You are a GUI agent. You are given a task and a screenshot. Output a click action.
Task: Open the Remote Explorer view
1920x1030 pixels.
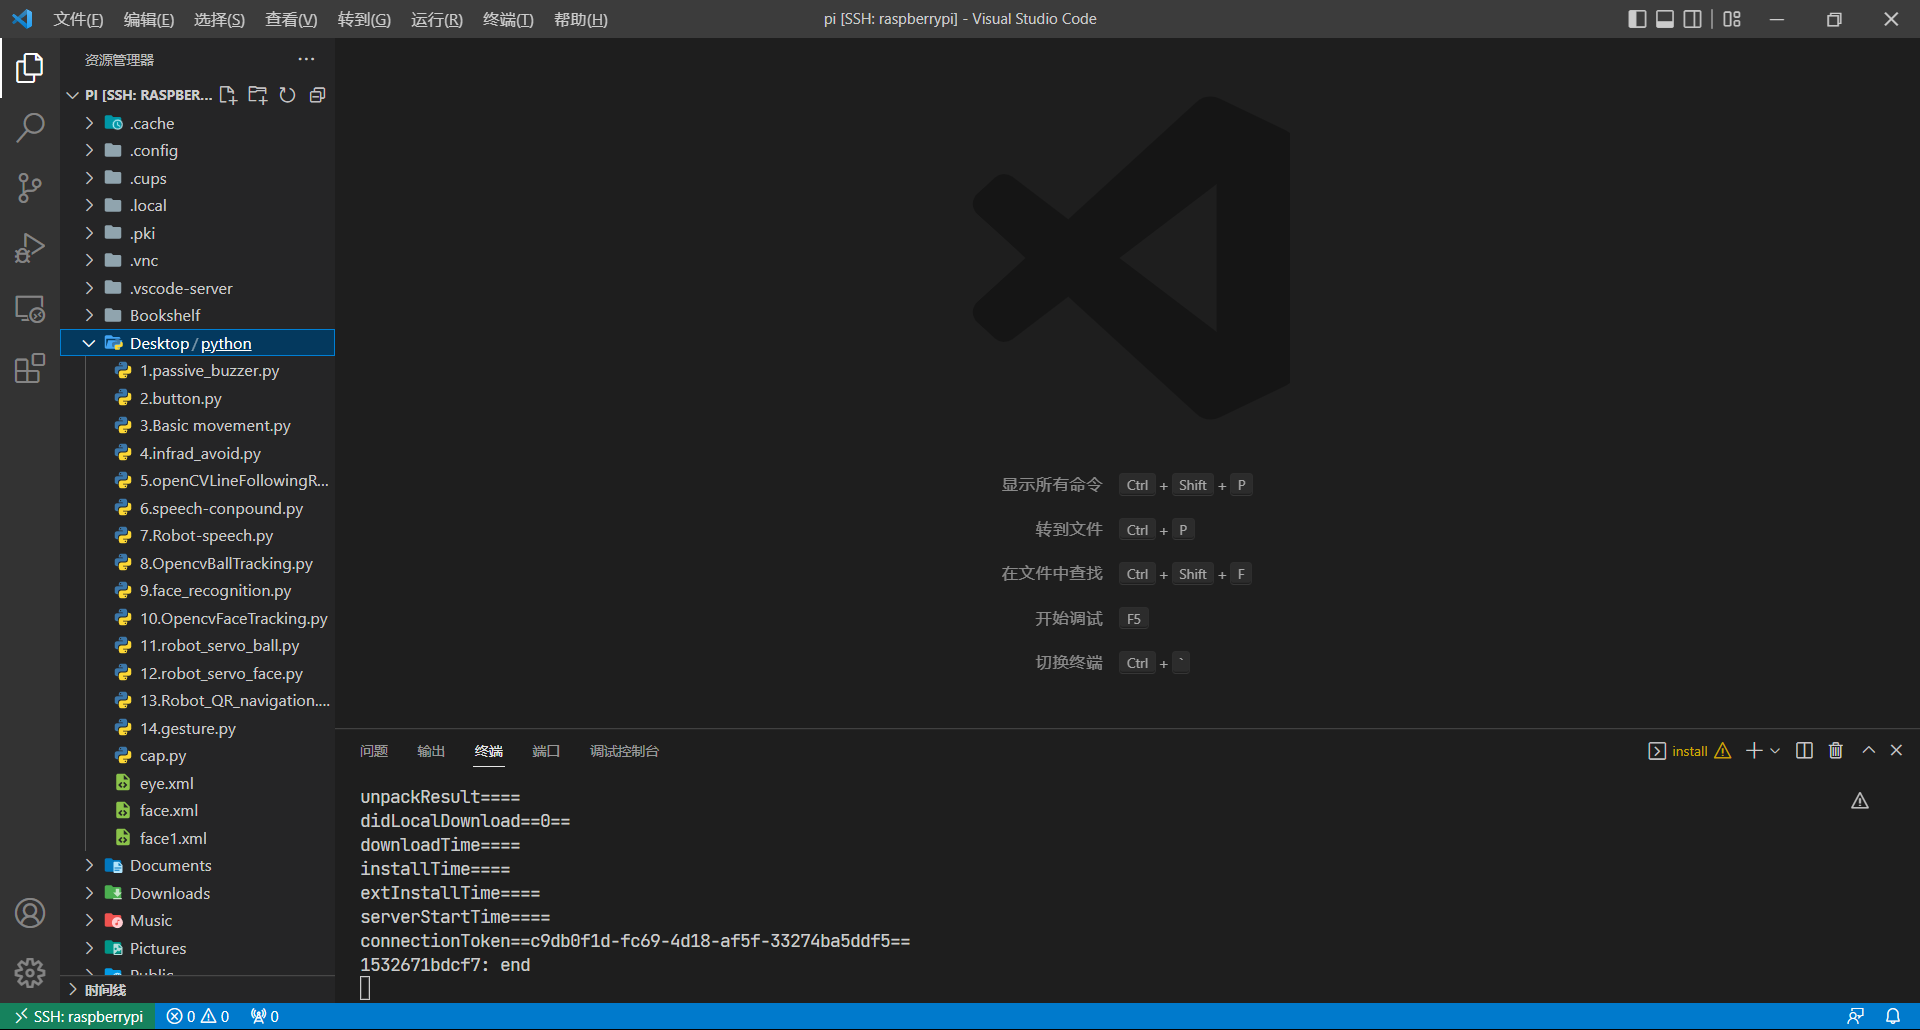point(30,309)
